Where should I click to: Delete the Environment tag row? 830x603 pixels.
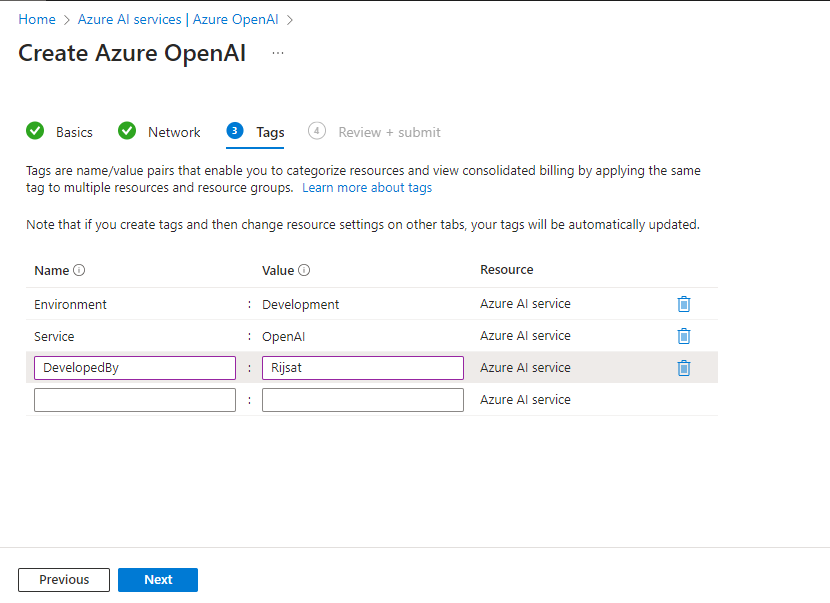coord(683,304)
